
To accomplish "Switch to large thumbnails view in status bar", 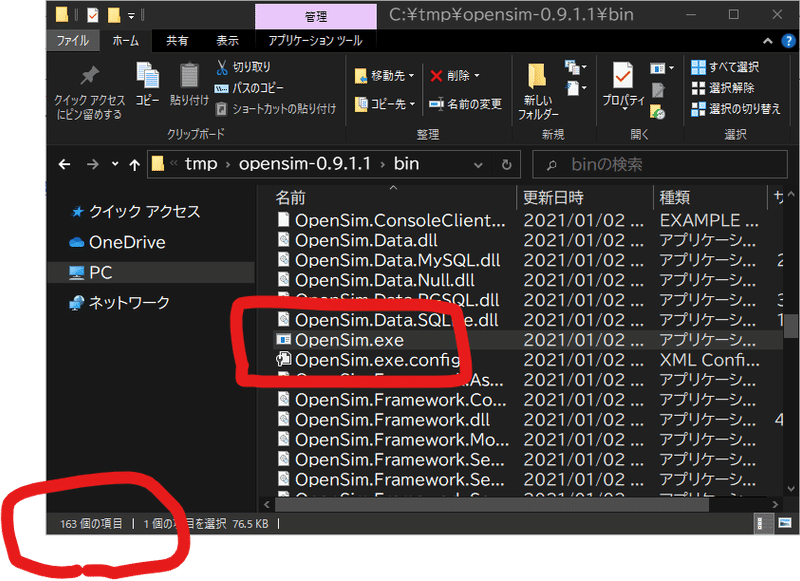I will [785, 523].
